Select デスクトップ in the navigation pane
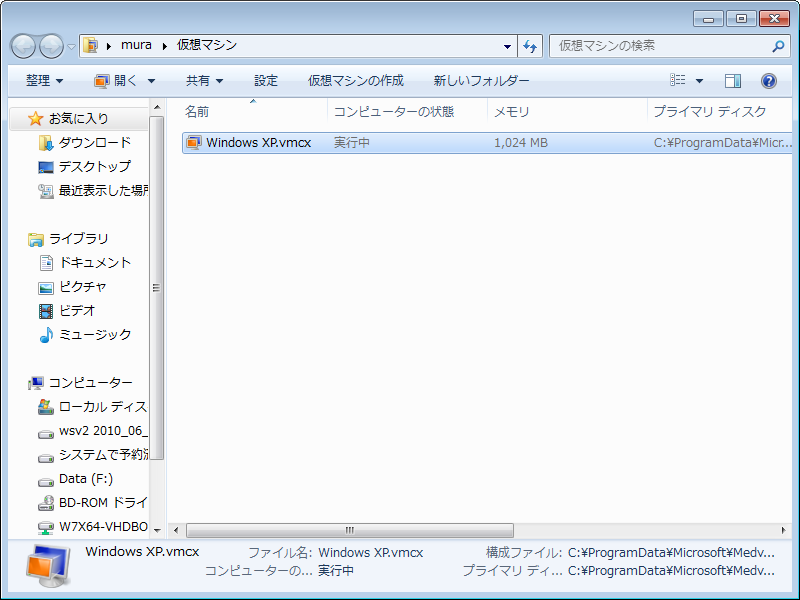Image resolution: width=800 pixels, height=600 pixels. point(94,167)
